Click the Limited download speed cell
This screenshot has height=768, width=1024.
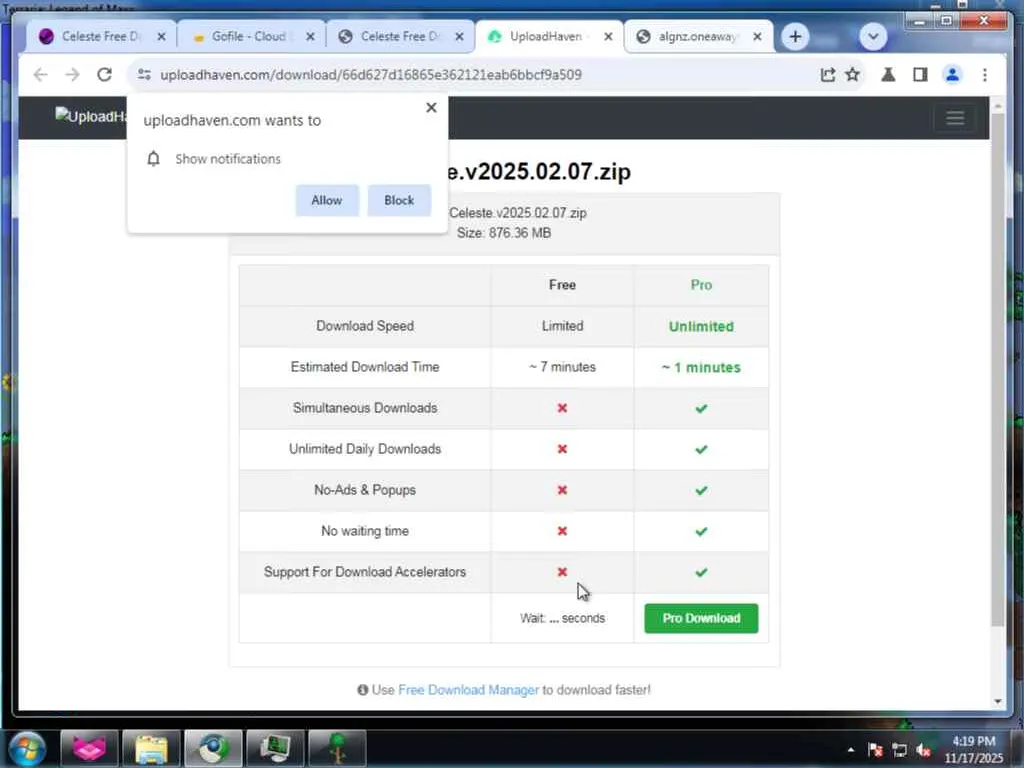[562, 326]
